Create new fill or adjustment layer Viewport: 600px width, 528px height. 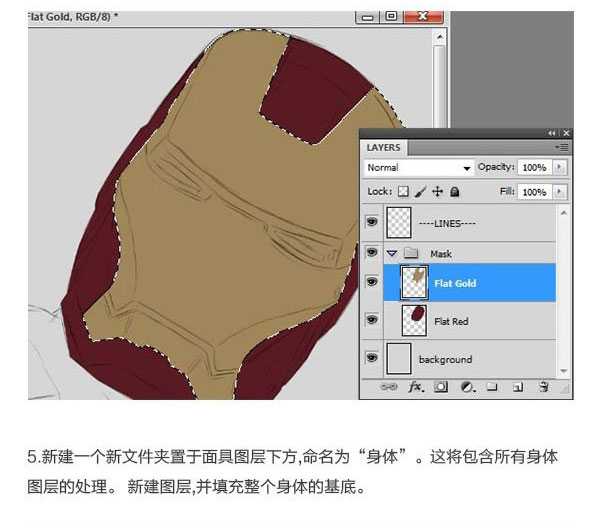[x=467, y=386]
